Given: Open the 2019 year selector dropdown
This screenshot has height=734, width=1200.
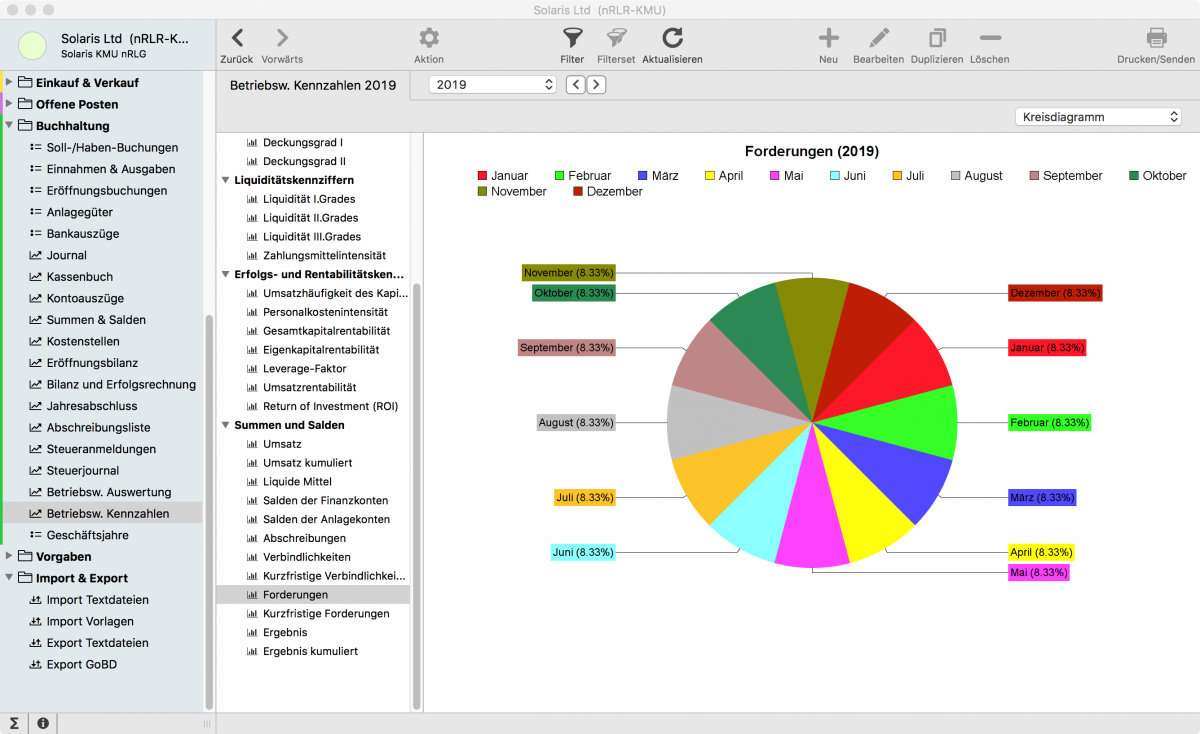Looking at the screenshot, I should pos(492,85).
